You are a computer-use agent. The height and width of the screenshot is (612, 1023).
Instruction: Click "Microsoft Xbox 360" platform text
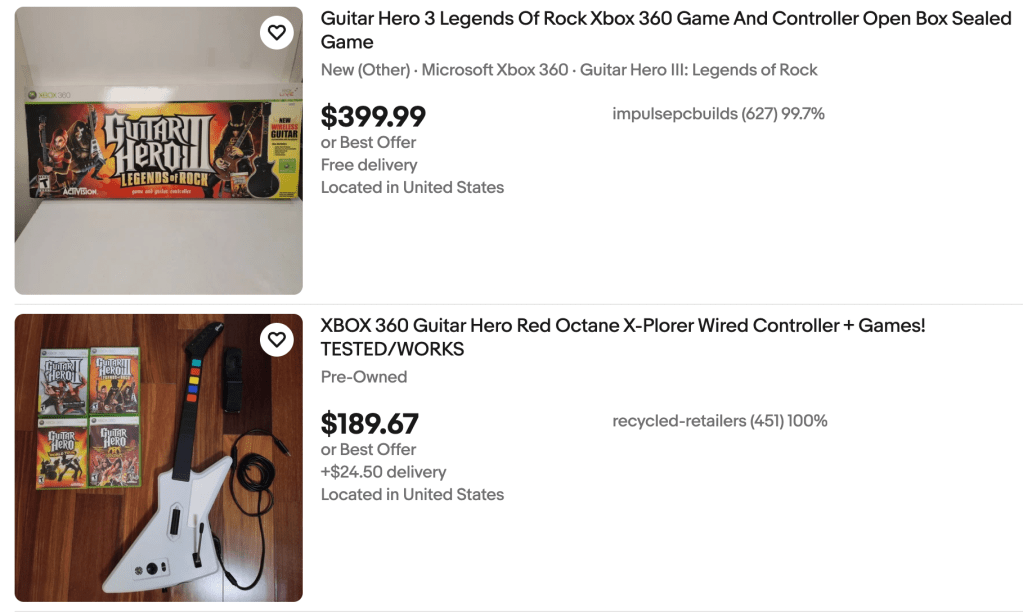pos(495,70)
